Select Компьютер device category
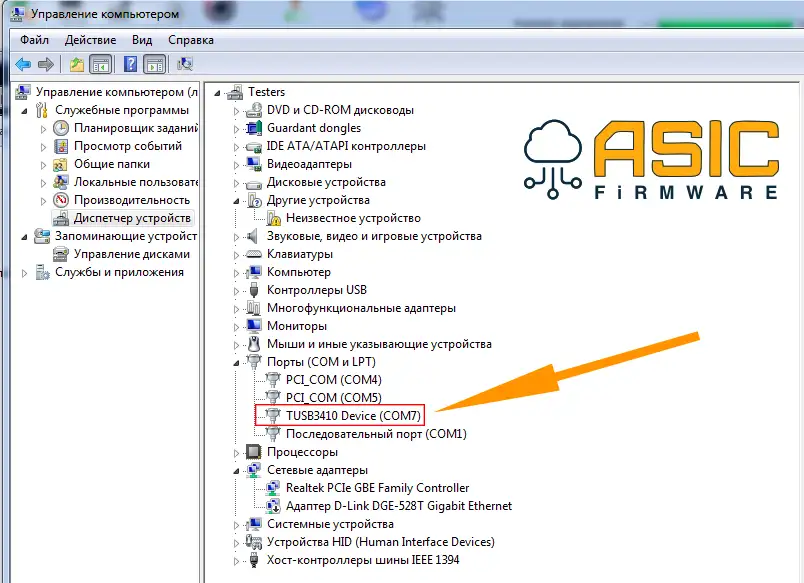 pos(299,272)
